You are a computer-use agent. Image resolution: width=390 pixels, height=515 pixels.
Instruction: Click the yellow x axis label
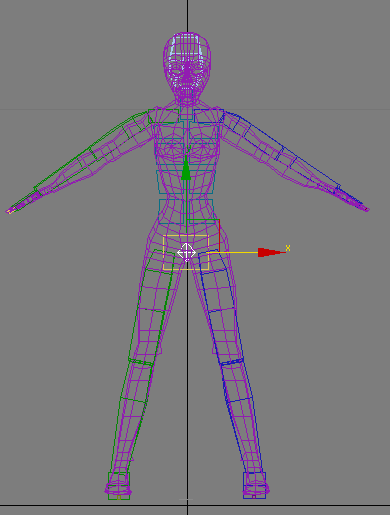288,248
